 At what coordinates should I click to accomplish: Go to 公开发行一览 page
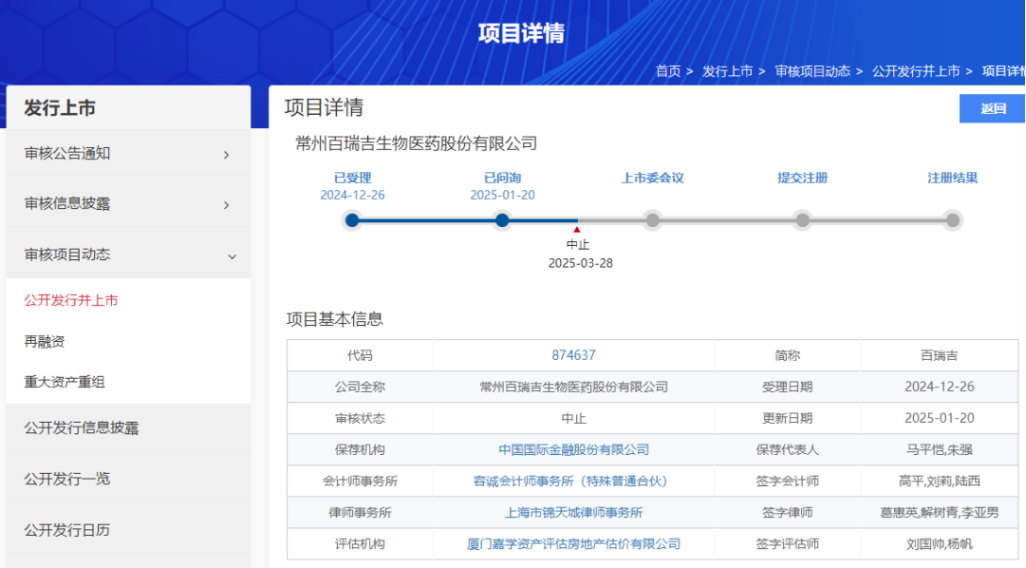point(67,479)
